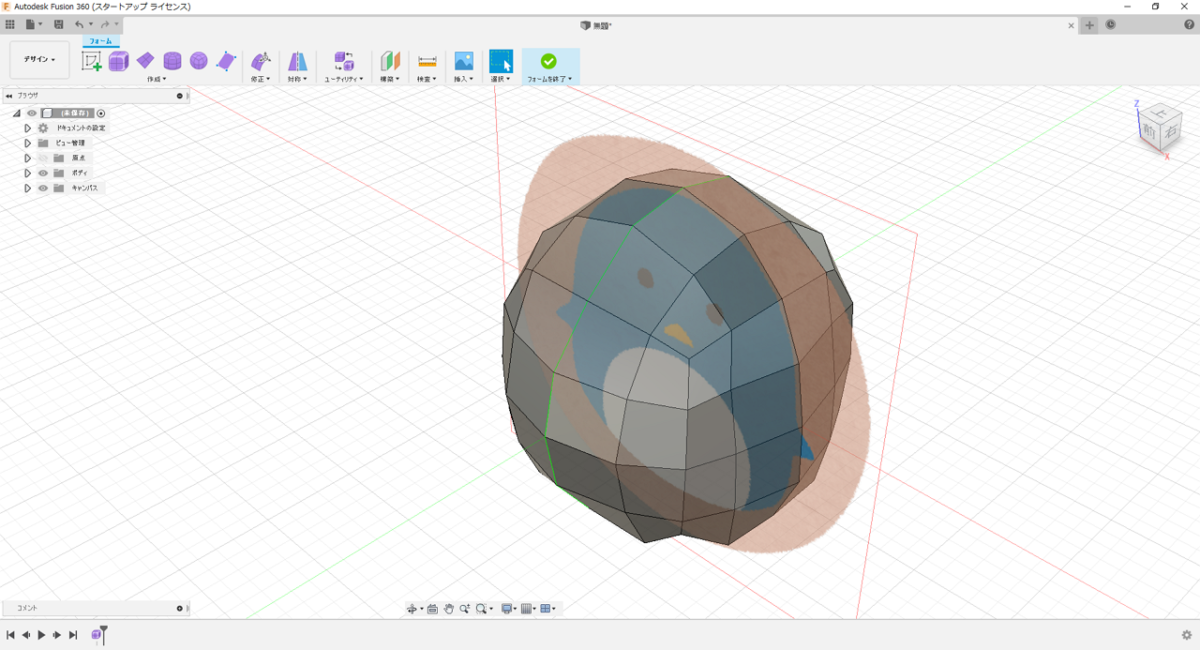Show the hidden 原点 folder
Viewport: 1200px width, 650px height.
click(x=43, y=158)
